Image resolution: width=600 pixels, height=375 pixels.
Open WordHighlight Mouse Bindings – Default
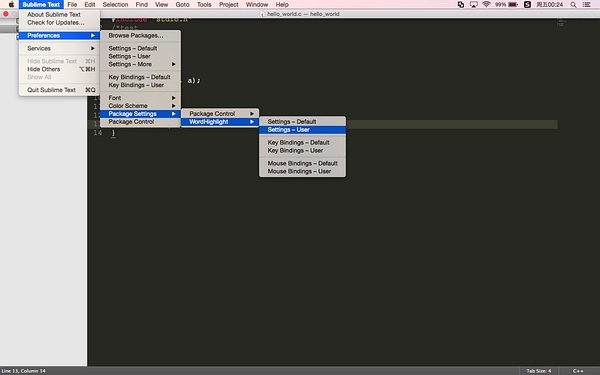pyautogui.click(x=302, y=163)
